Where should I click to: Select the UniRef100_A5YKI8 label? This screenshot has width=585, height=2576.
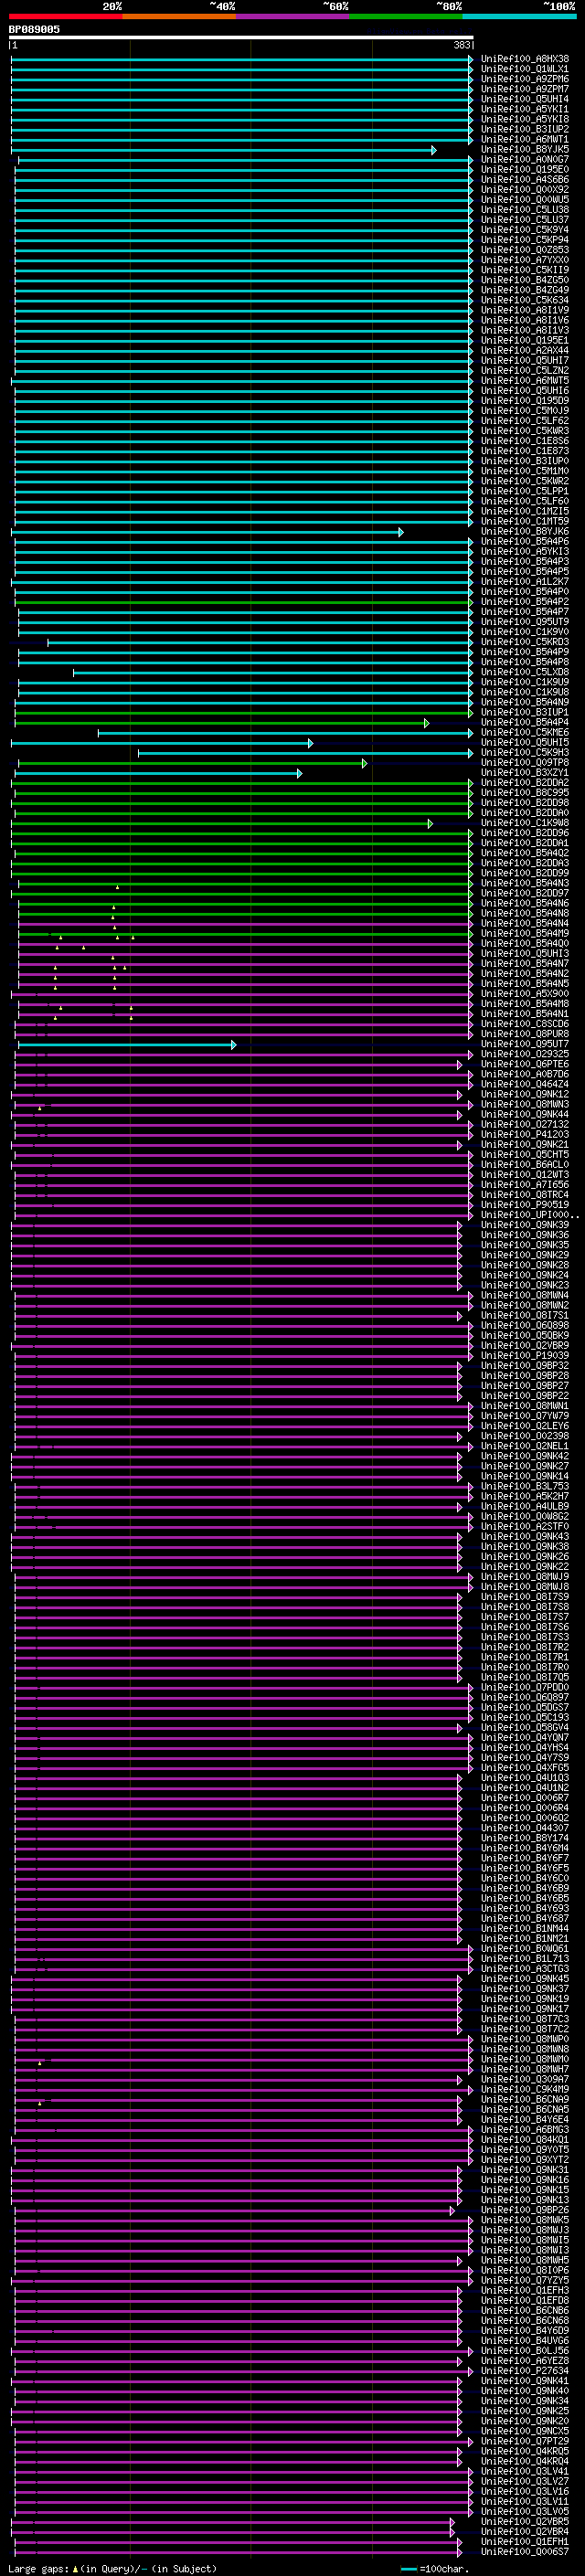[x=525, y=119]
